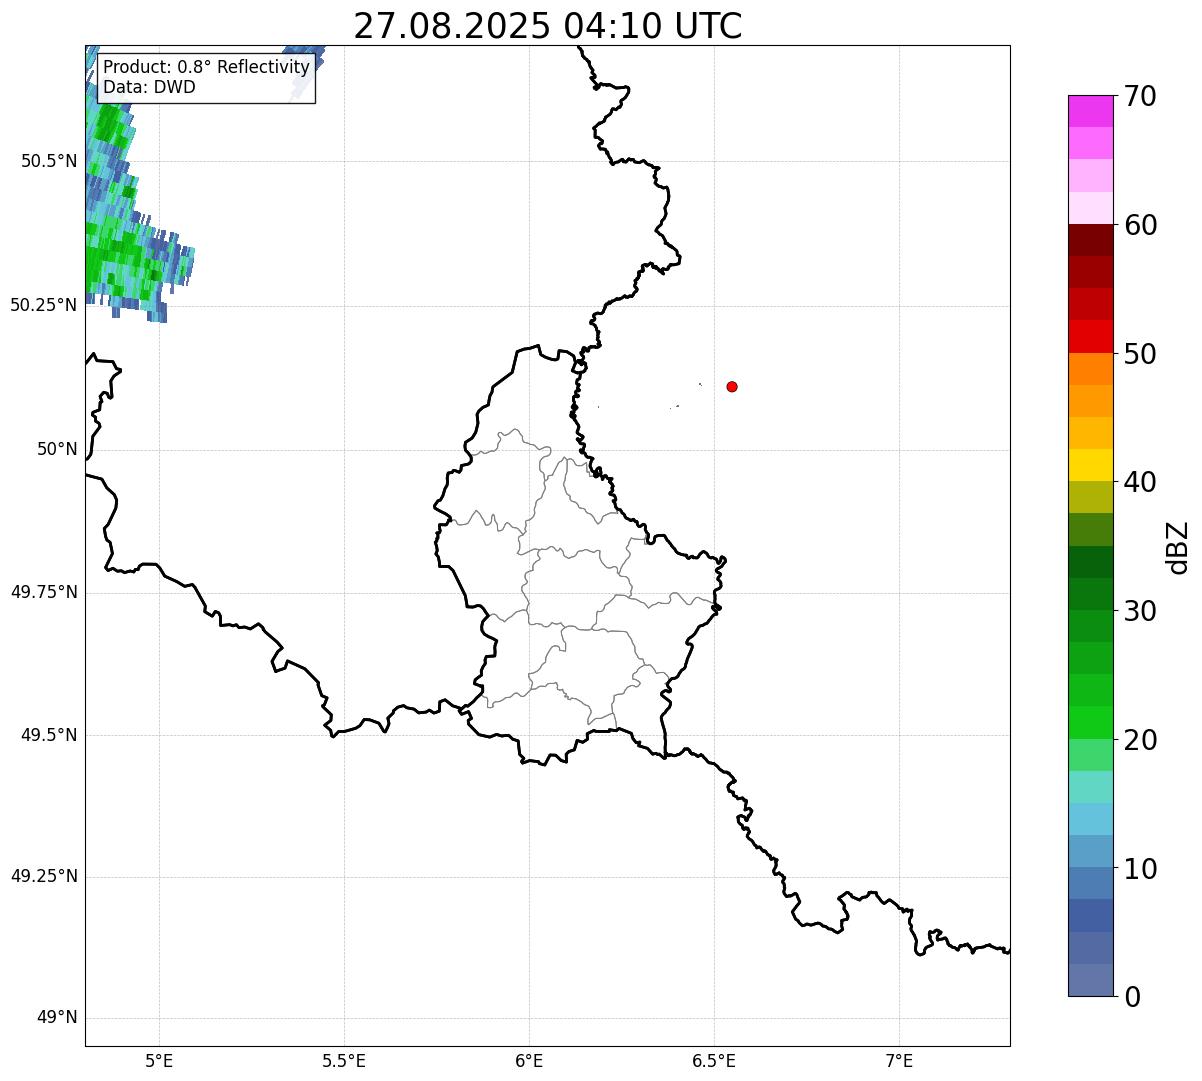Click the colorbar tick label 0
Screen dimensions: 1202x1081
(1132, 997)
